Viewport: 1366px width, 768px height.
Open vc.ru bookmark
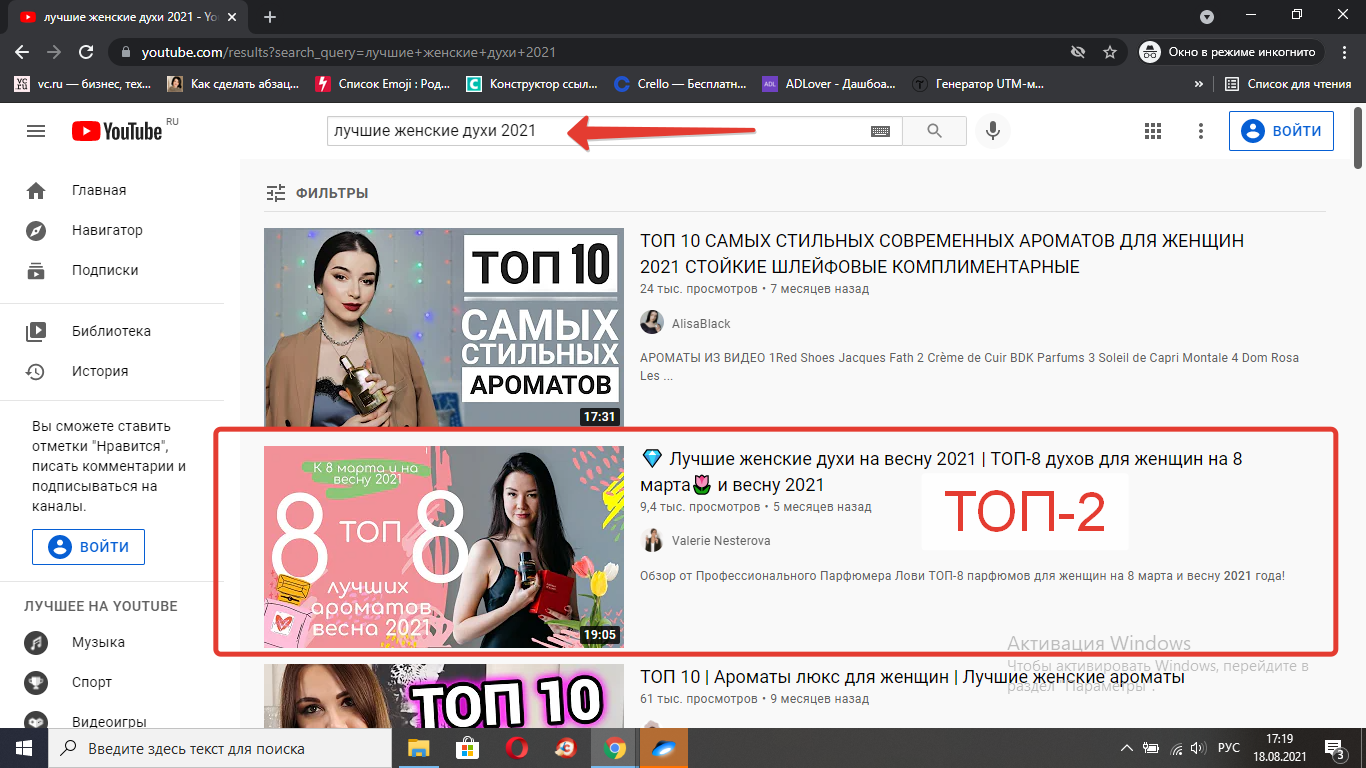point(83,84)
